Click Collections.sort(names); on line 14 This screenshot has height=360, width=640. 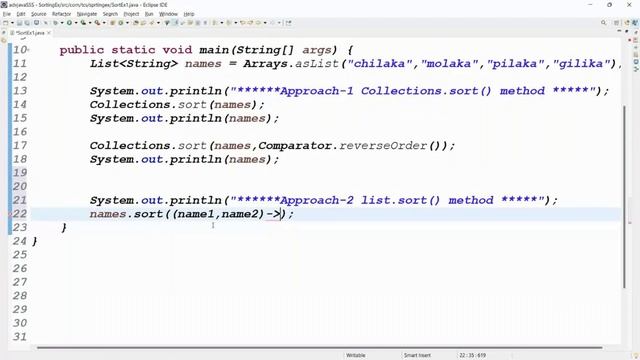[177, 104]
